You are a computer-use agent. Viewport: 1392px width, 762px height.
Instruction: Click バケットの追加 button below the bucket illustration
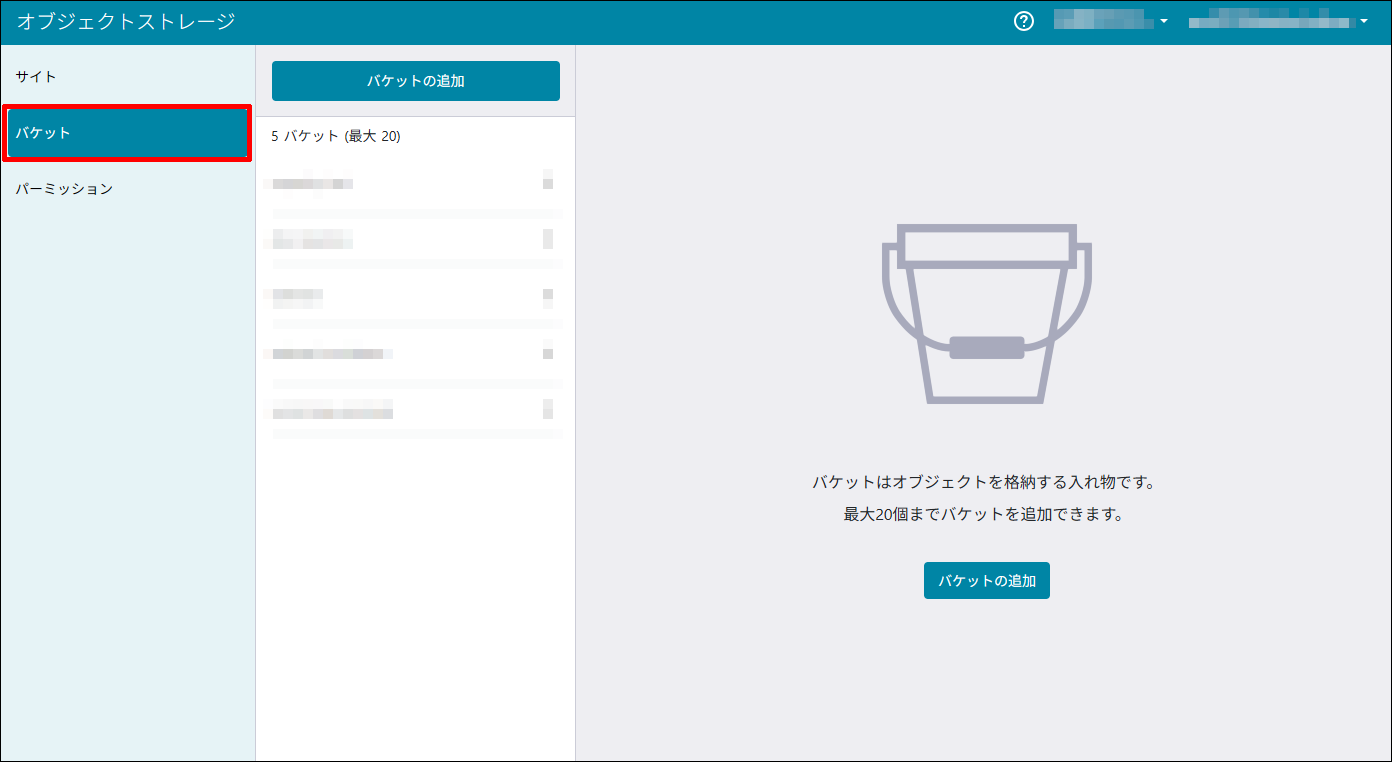click(x=986, y=581)
